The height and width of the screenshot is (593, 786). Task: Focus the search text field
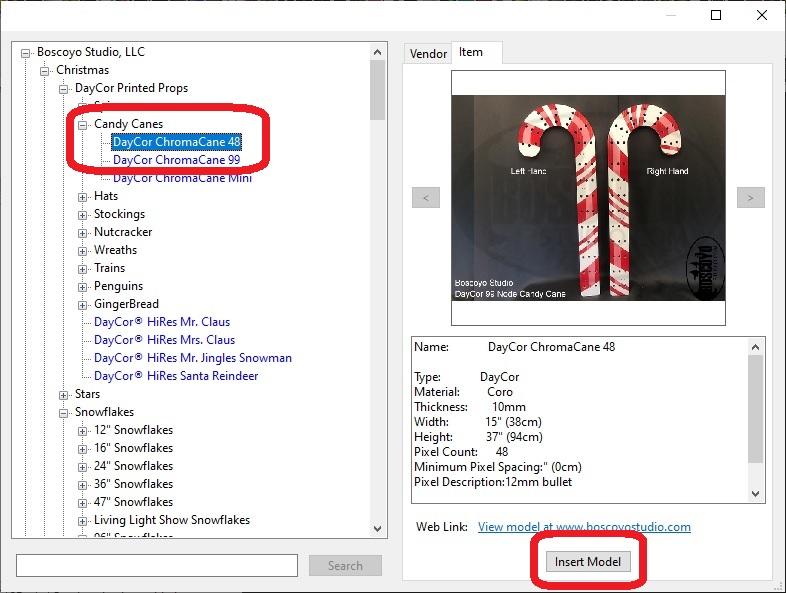(x=157, y=566)
